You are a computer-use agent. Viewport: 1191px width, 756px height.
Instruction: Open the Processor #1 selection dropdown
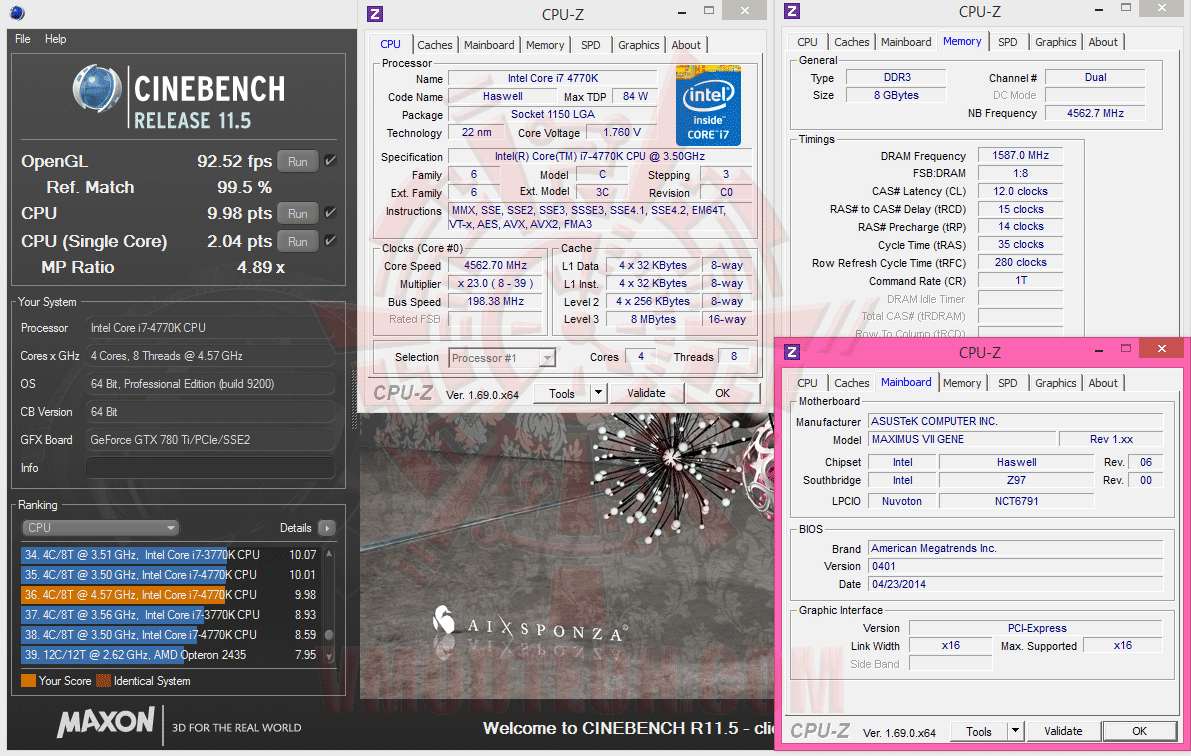pos(502,358)
